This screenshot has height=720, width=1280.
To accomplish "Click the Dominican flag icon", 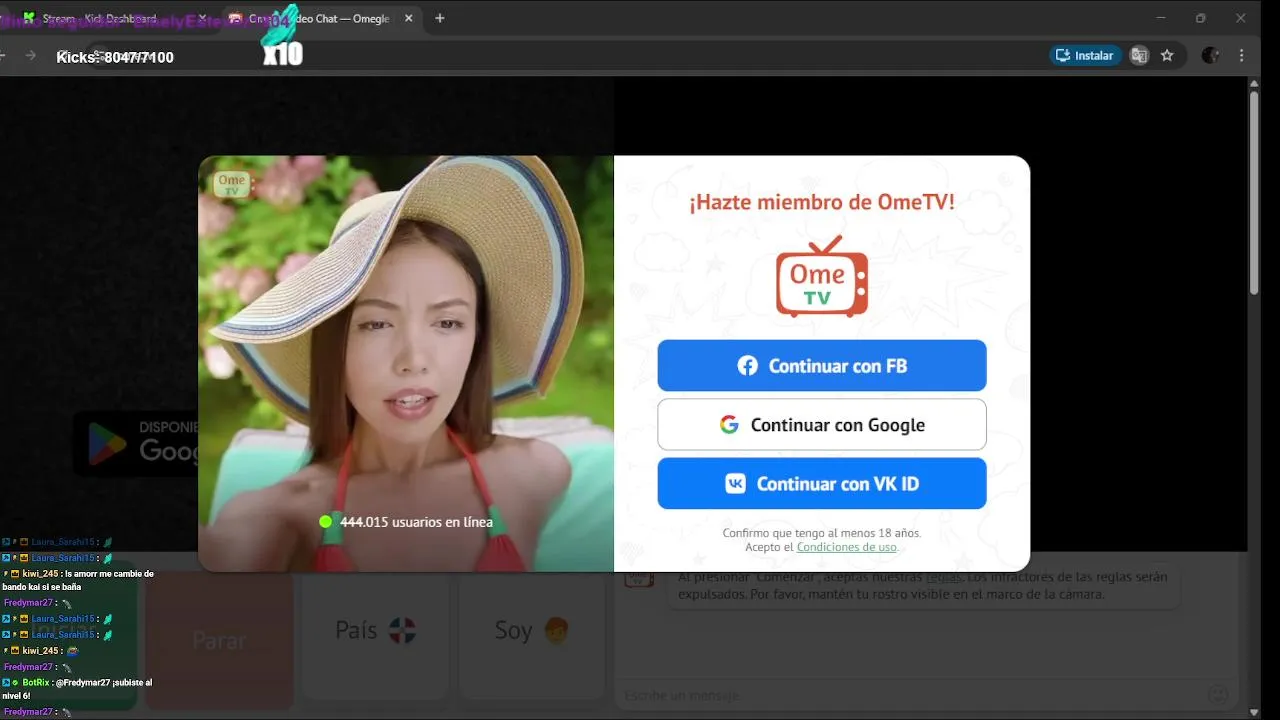I will [x=402, y=631].
